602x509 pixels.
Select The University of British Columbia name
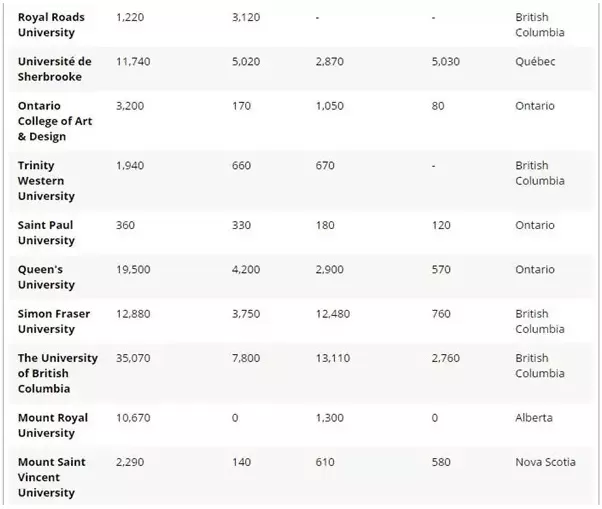point(58,373)
